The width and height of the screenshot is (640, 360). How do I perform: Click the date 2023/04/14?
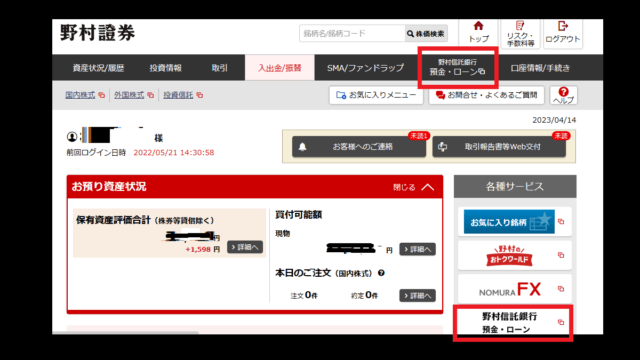click(x=554, y=120)
